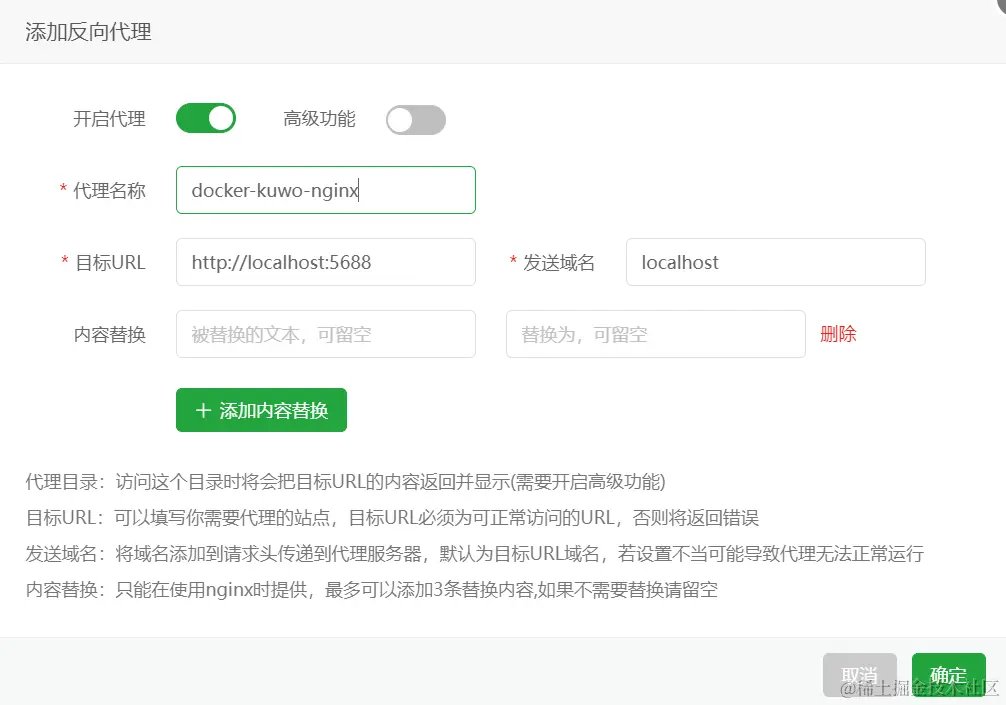
Task: Click the 替换为 input box
Action: [x=656, y=334]
